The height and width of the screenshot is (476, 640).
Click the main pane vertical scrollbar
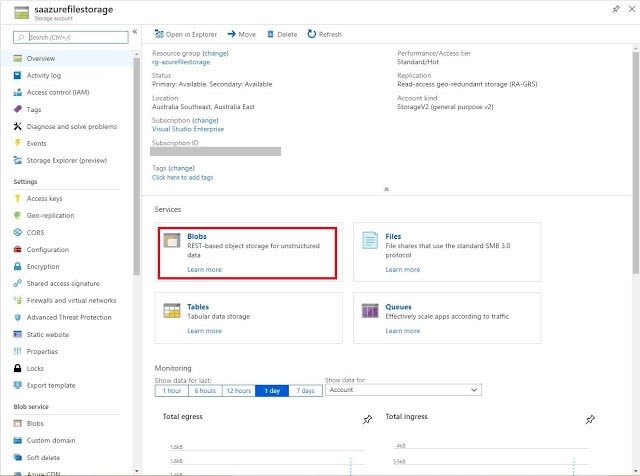pyautogui.click(x=636, y=162)
